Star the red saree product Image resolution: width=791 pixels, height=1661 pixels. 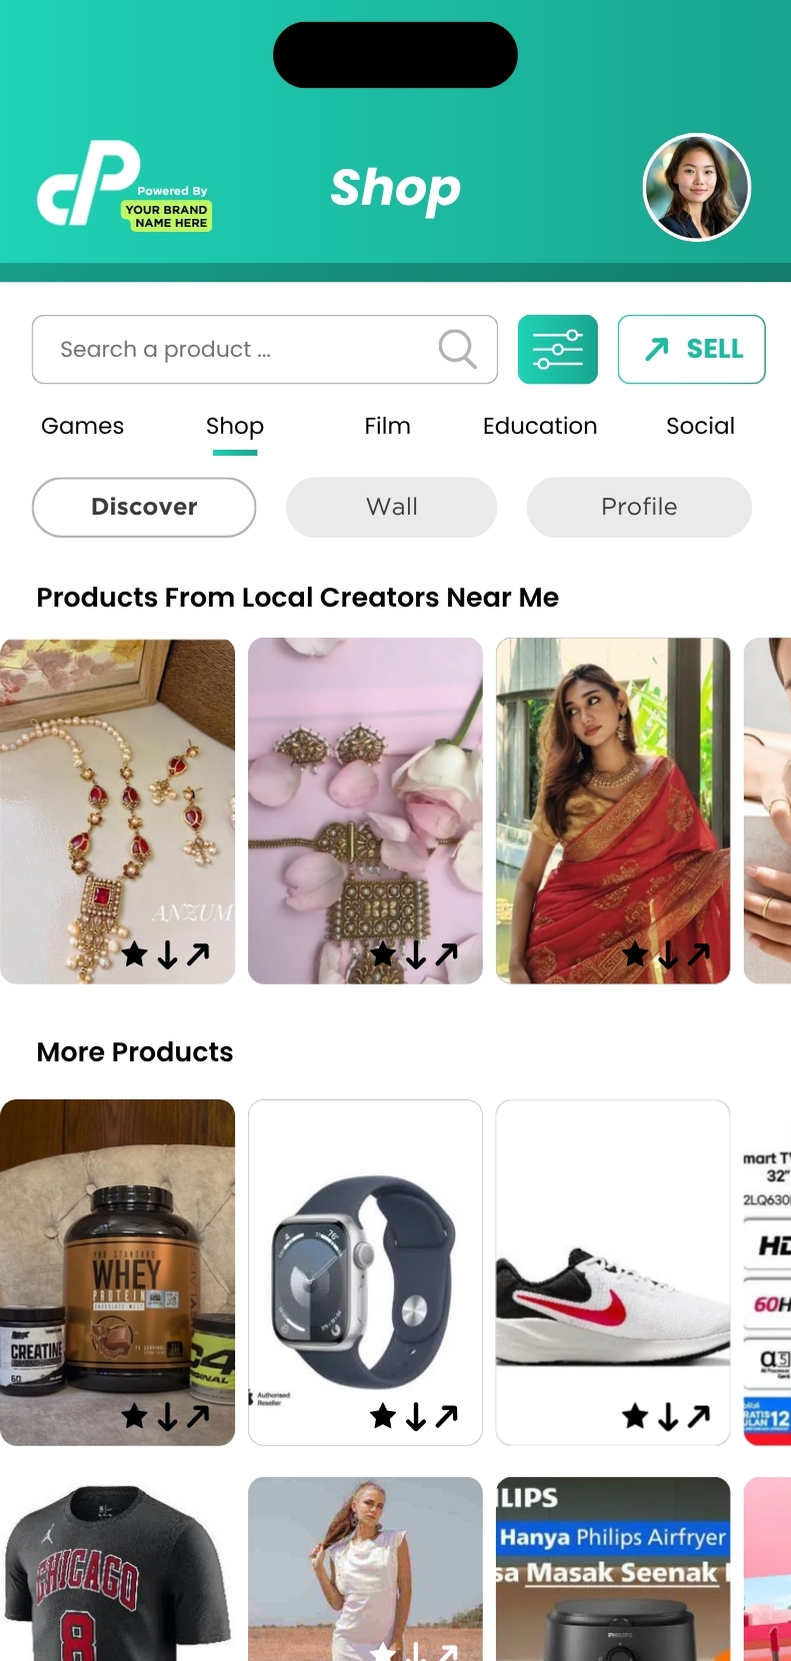pyautogui.click(x=634, y=954)
